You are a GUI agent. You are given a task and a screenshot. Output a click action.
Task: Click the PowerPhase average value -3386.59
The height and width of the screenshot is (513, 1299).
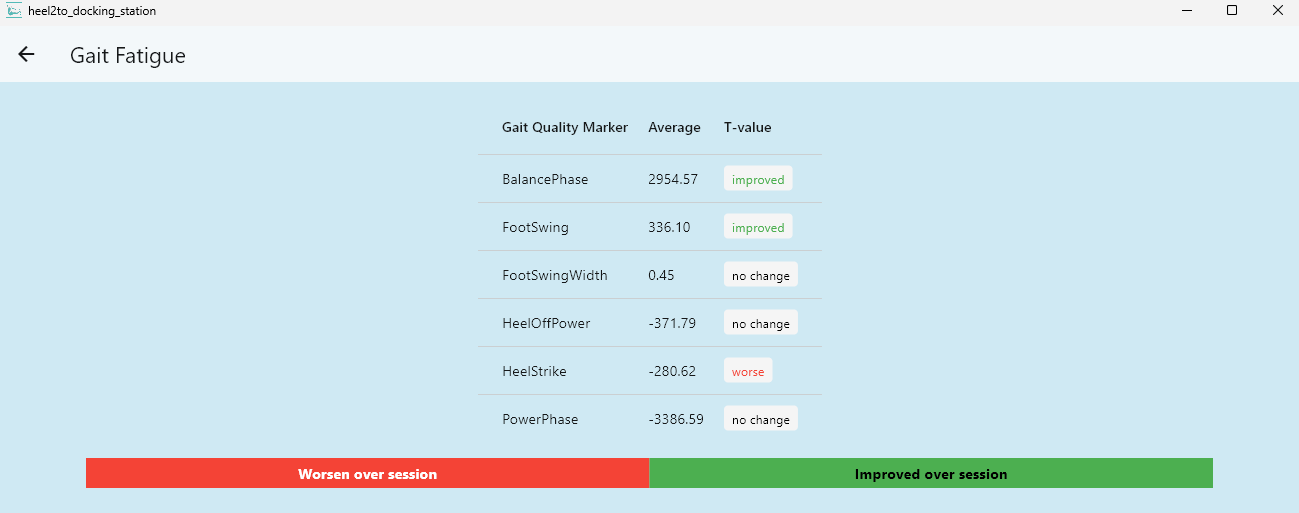[676, 420]
